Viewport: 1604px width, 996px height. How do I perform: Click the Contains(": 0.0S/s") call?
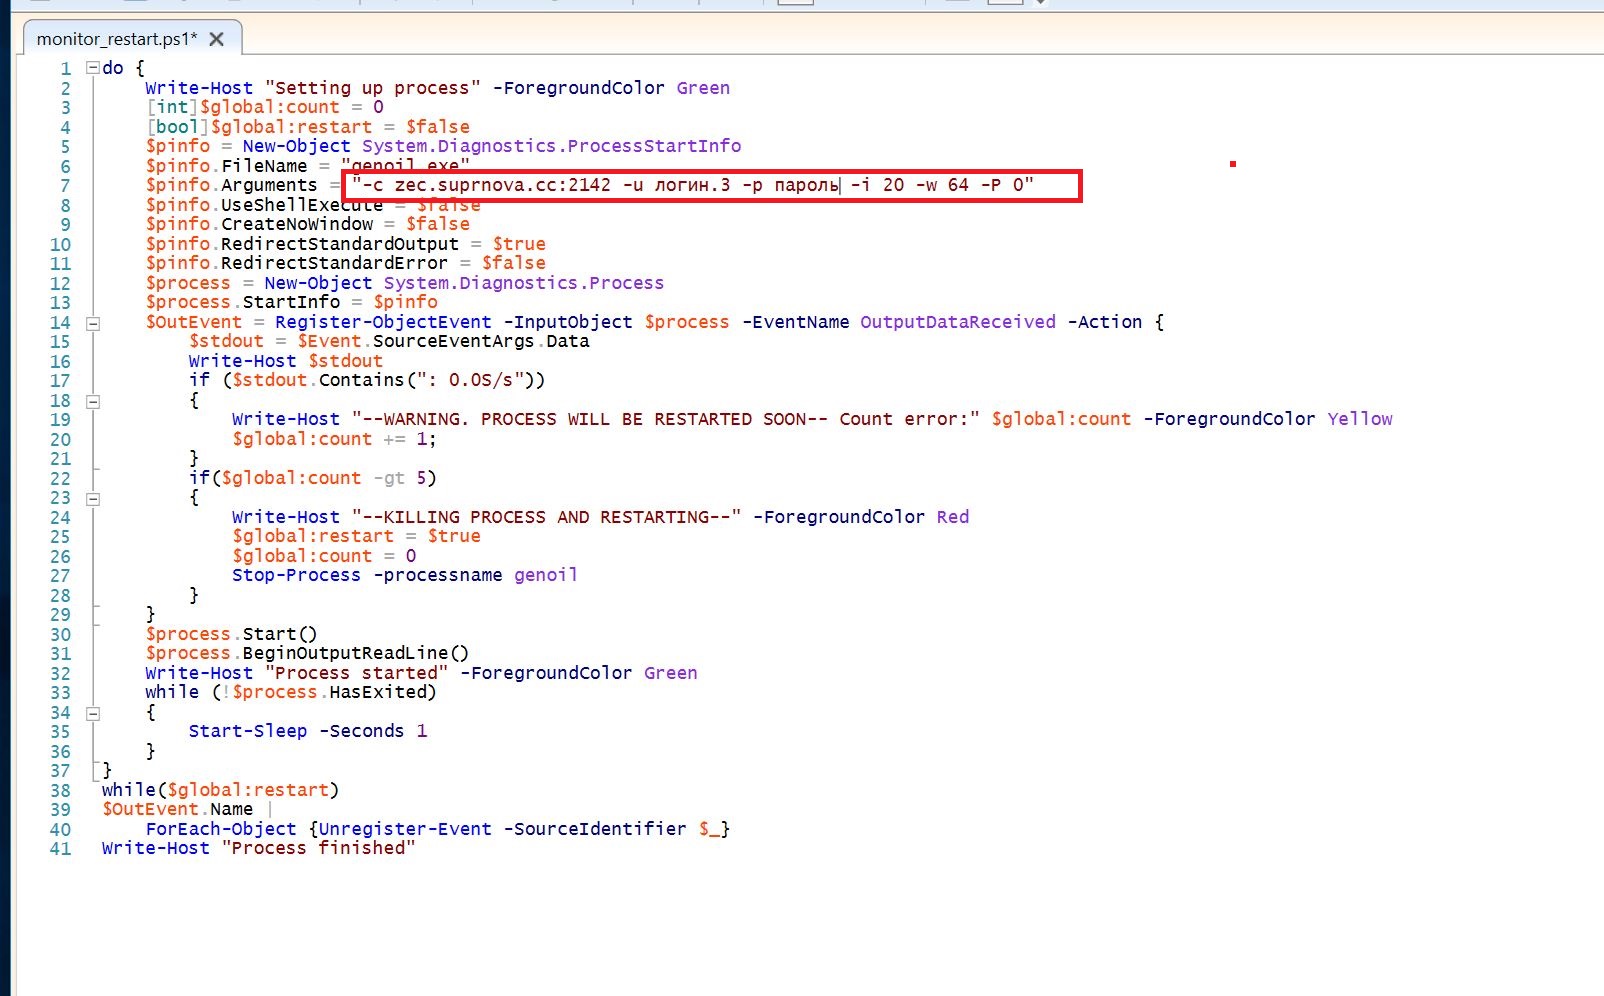click(x=432, y=380)
